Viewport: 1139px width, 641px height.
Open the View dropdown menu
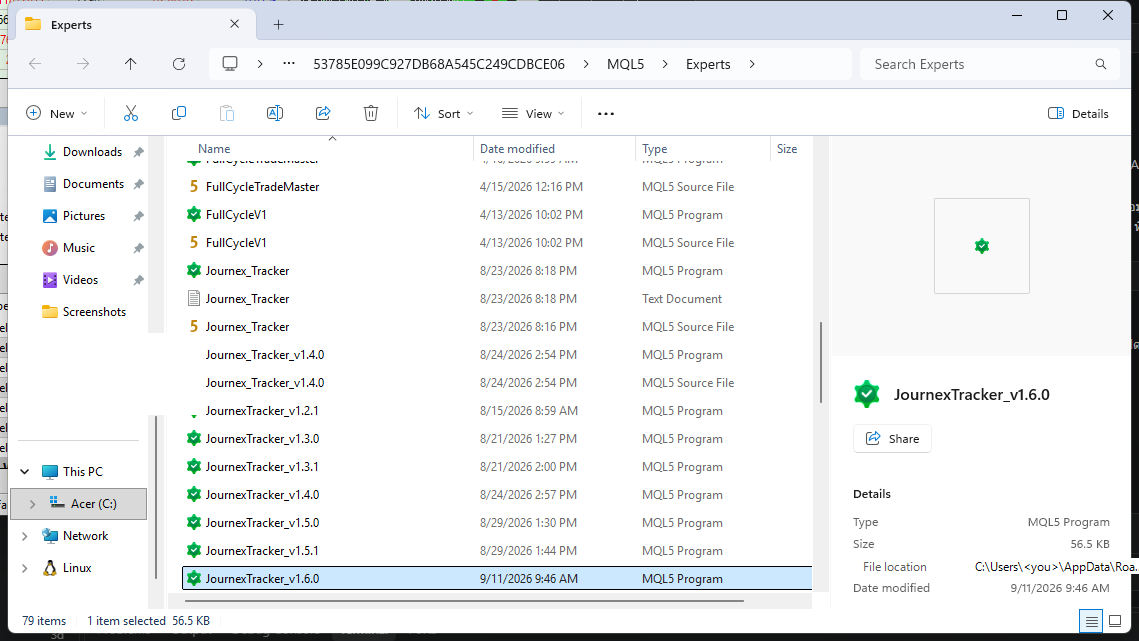tap(533, 113)
